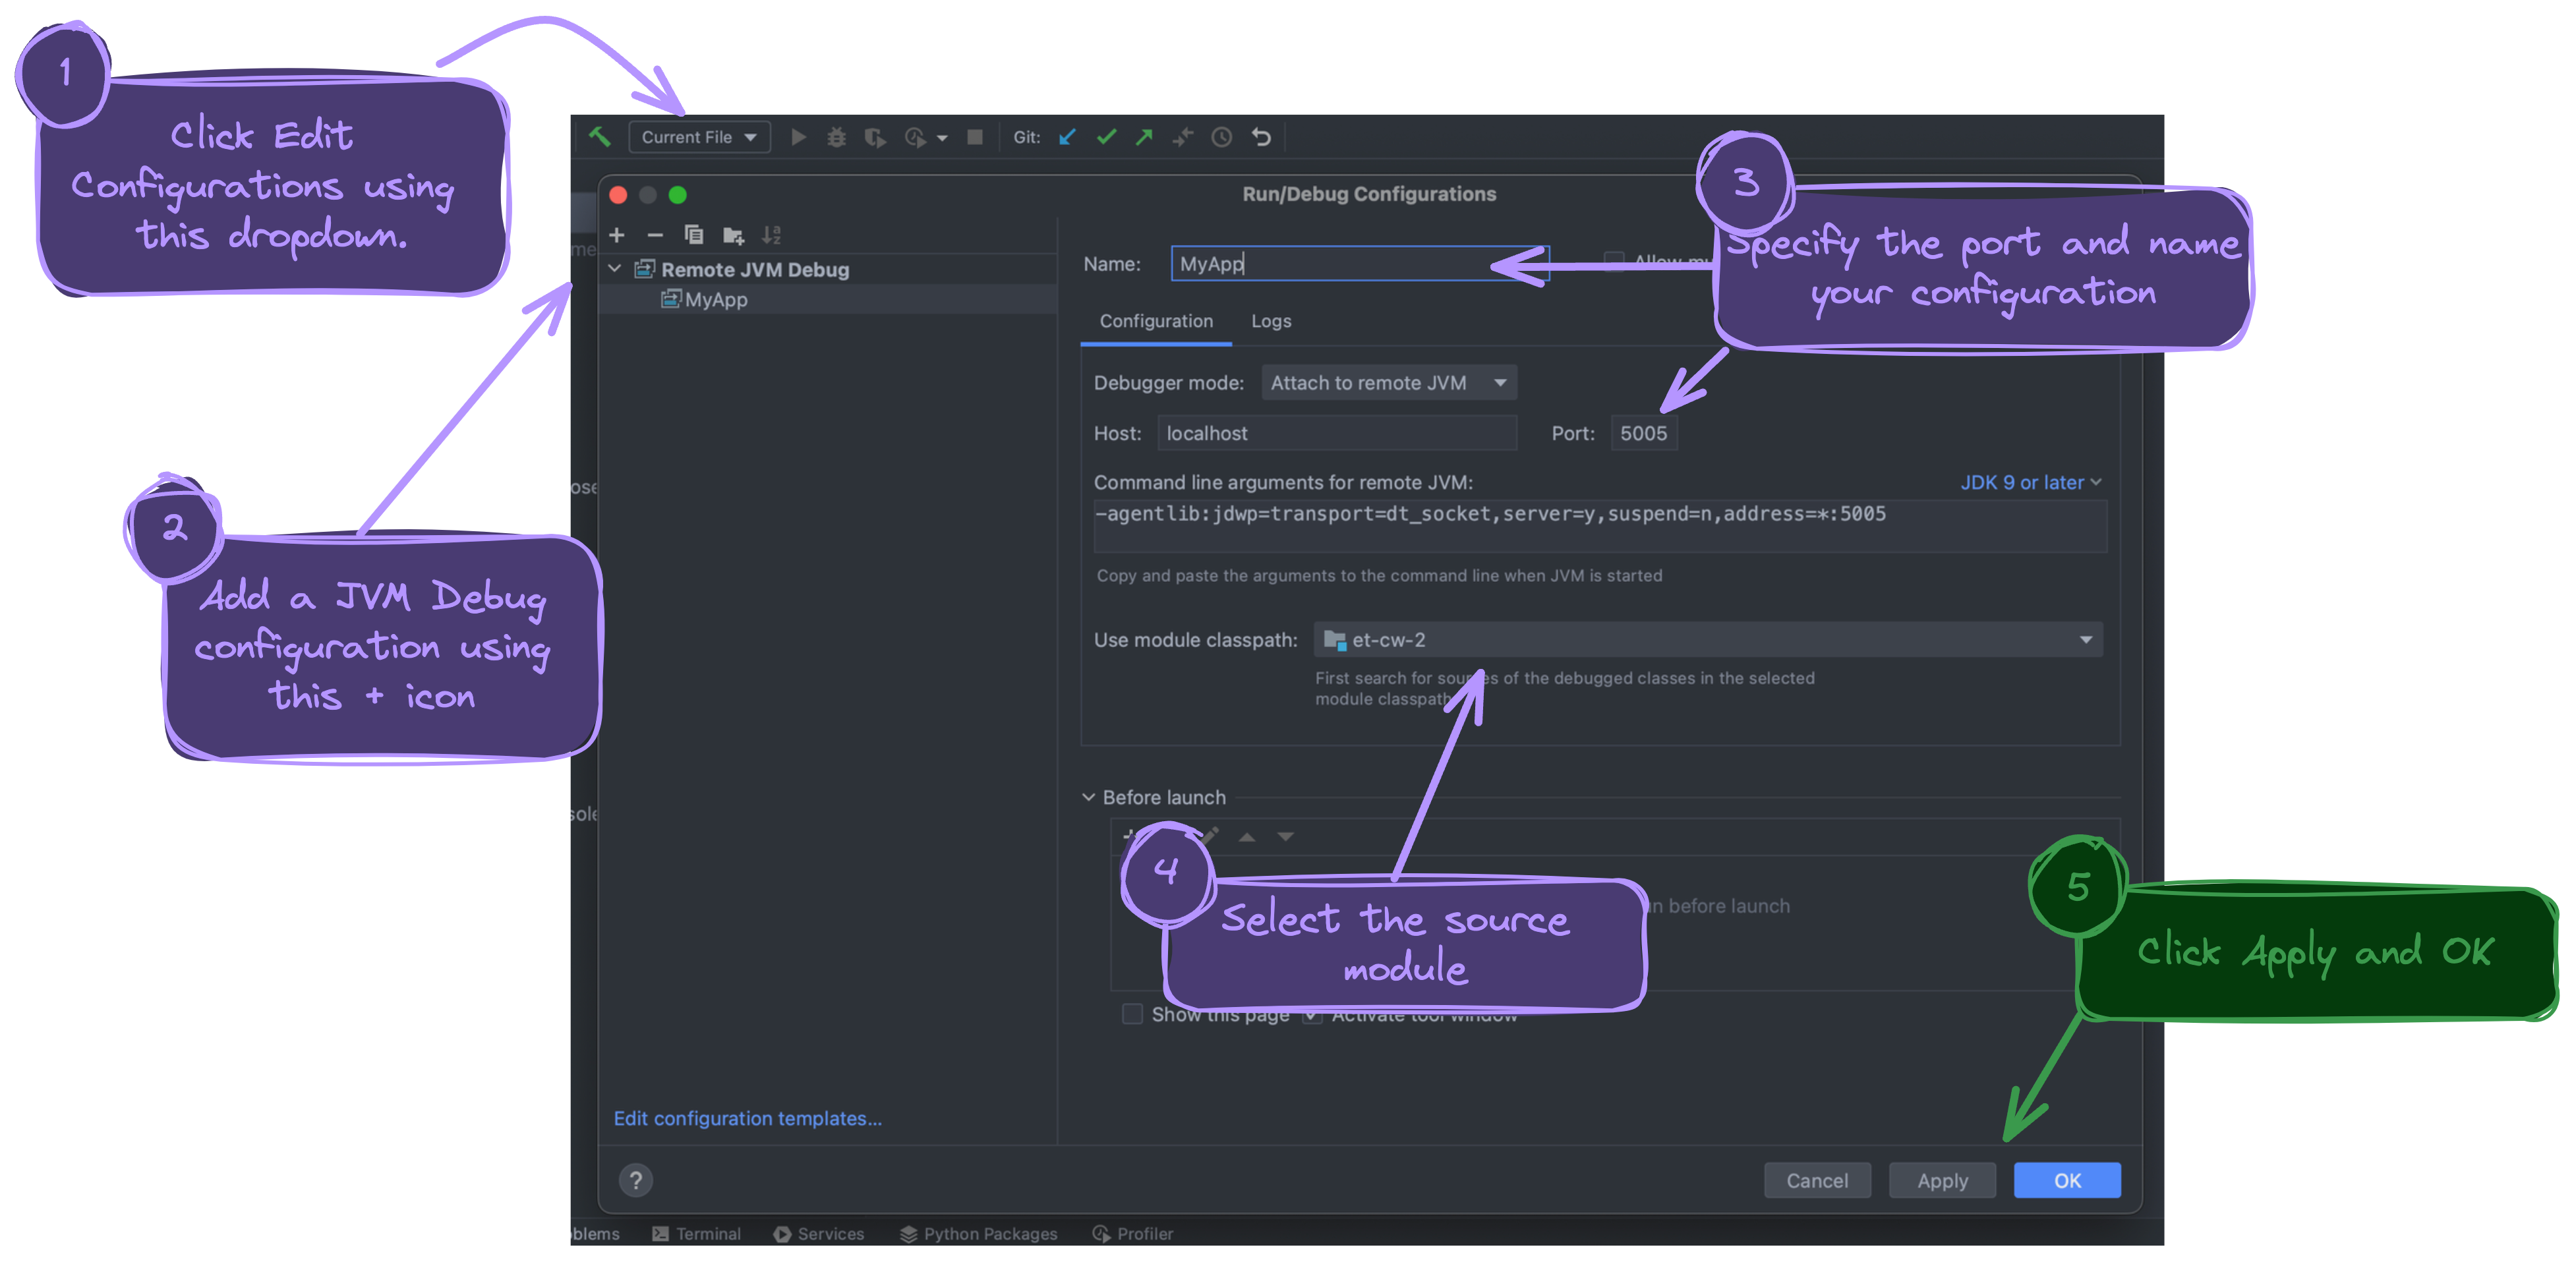
Task: Open the Current File configuration dropdown
Action: point(699,137)
